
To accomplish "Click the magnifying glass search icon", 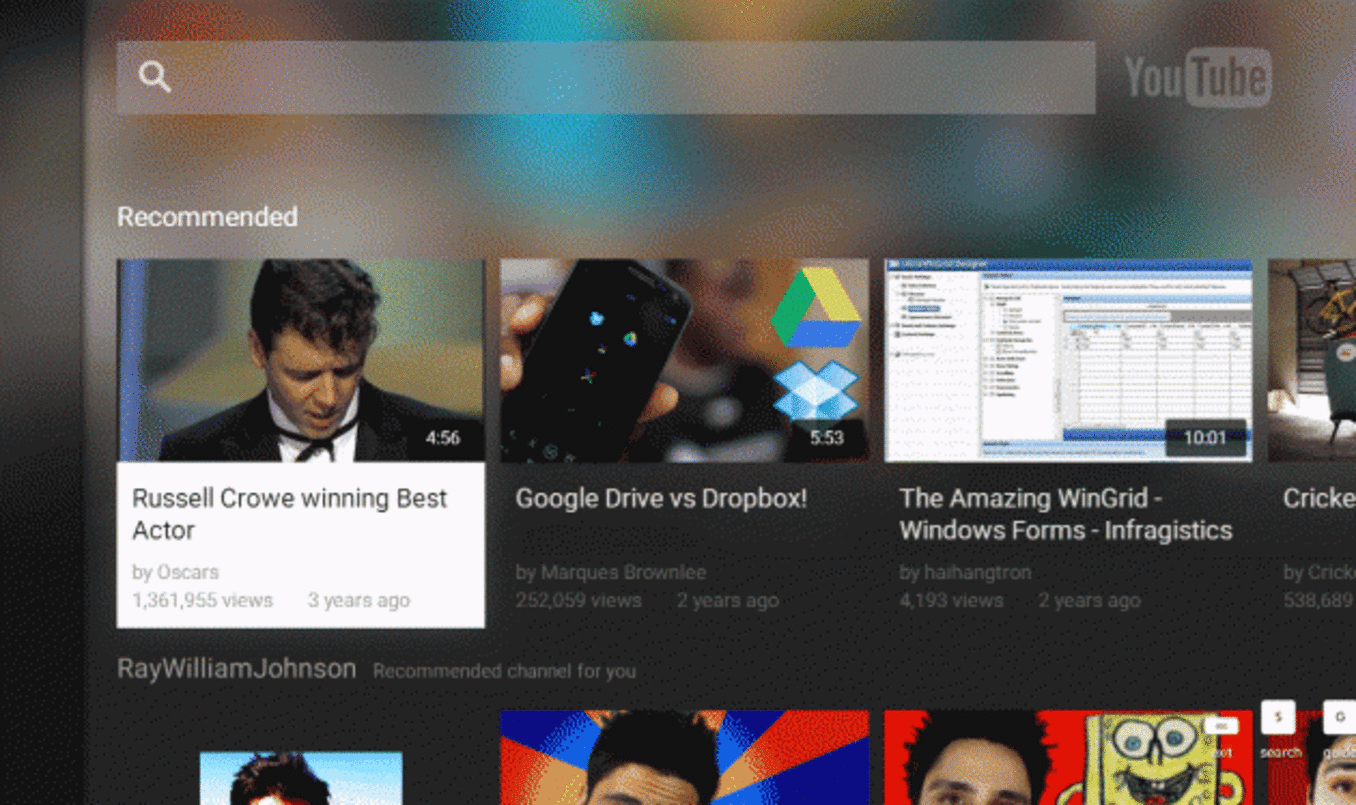I will click(154, 77).
